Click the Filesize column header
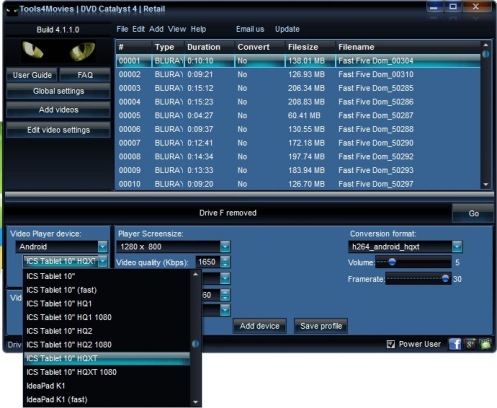 click(310, 47)
